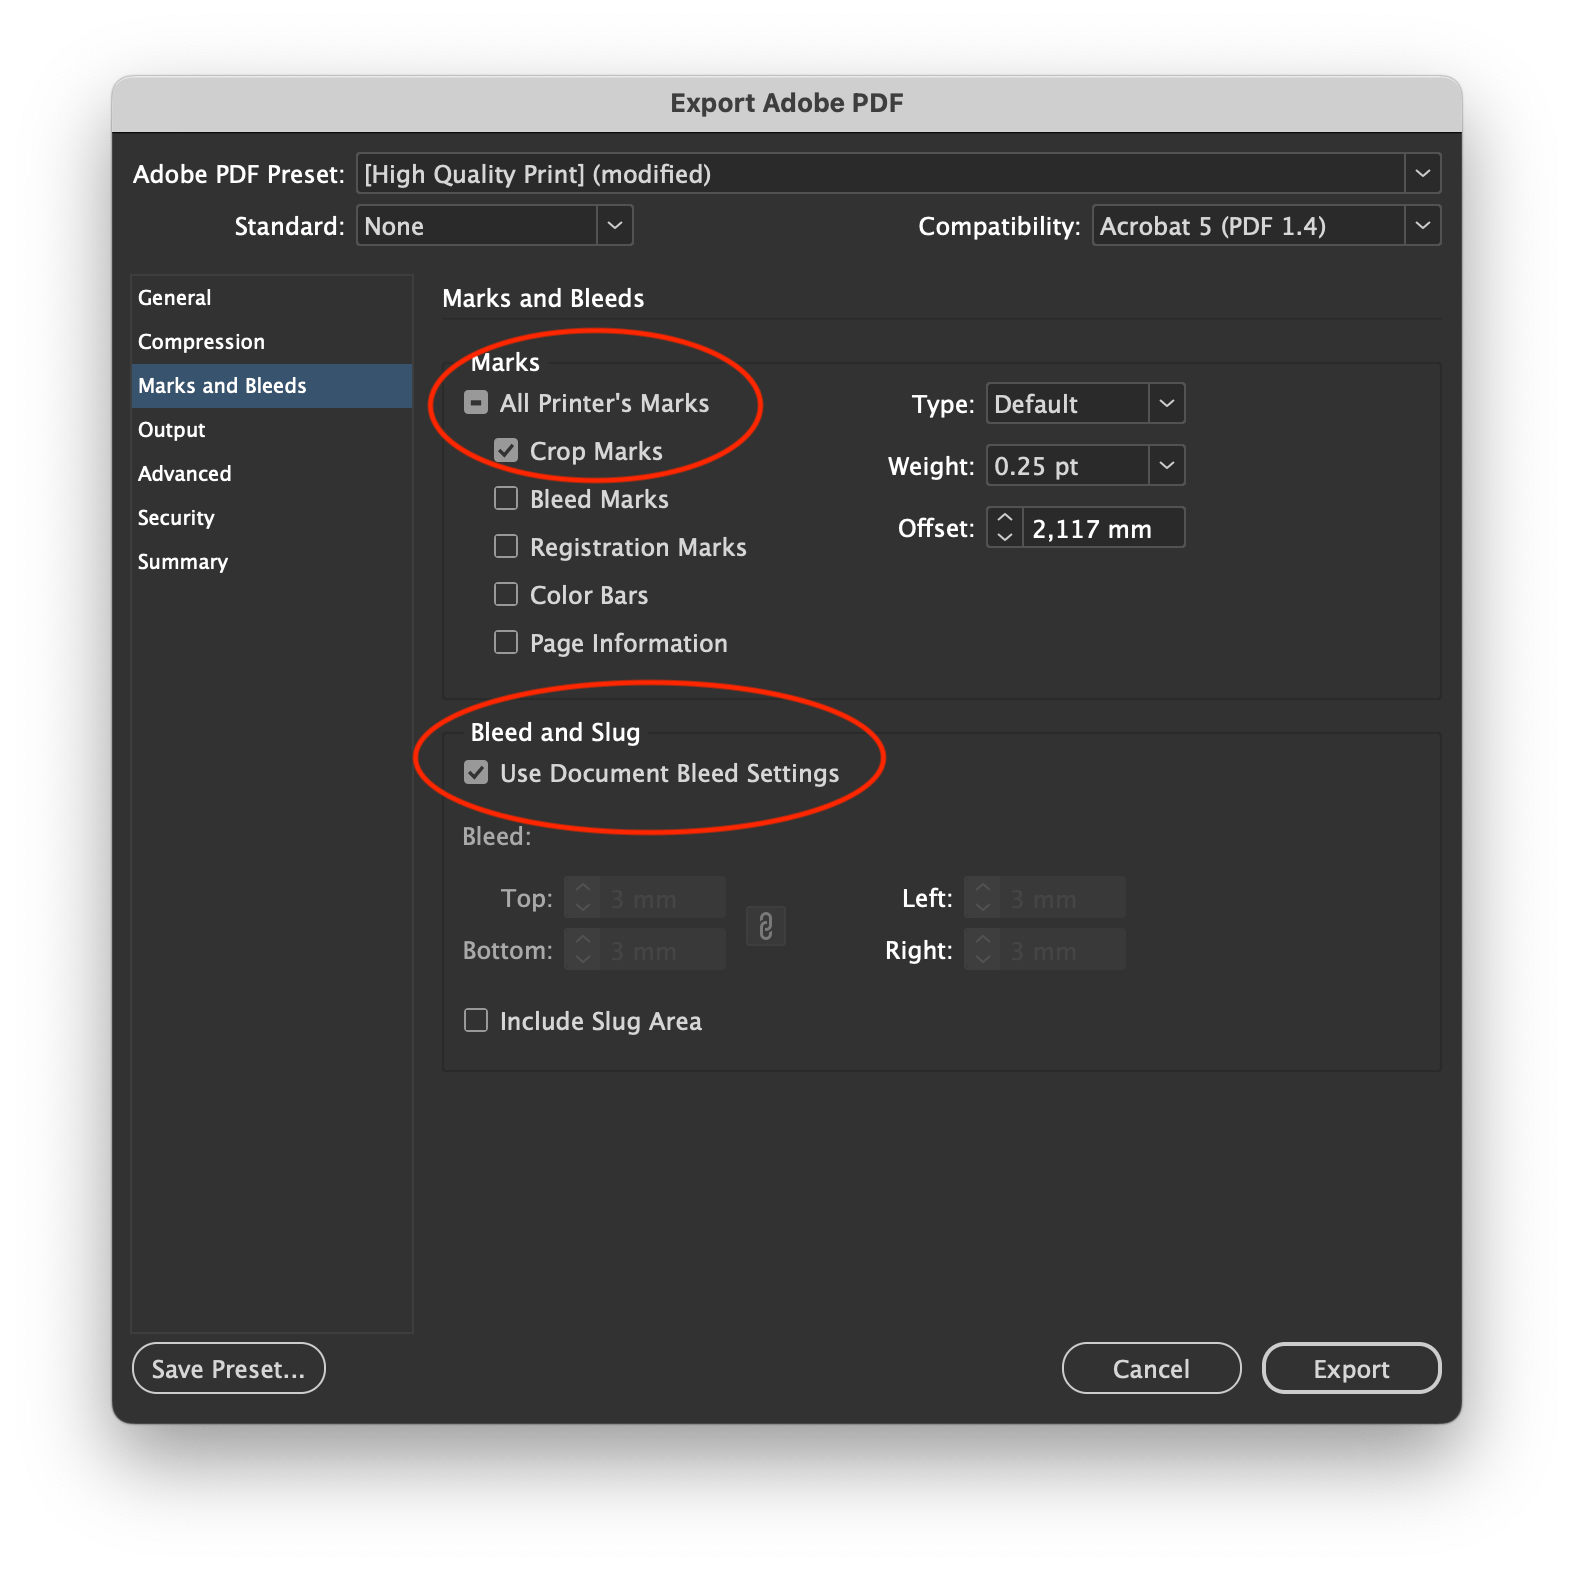Click the Offset stepper arrows
The image size is (1574, 1572).
[x=1005, y=528]
